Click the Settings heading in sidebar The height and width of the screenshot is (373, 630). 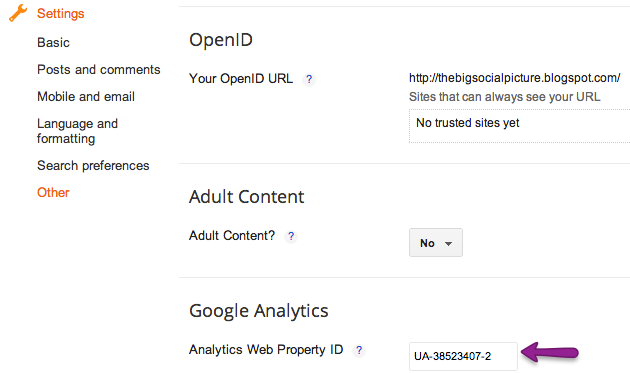(61, 13)
